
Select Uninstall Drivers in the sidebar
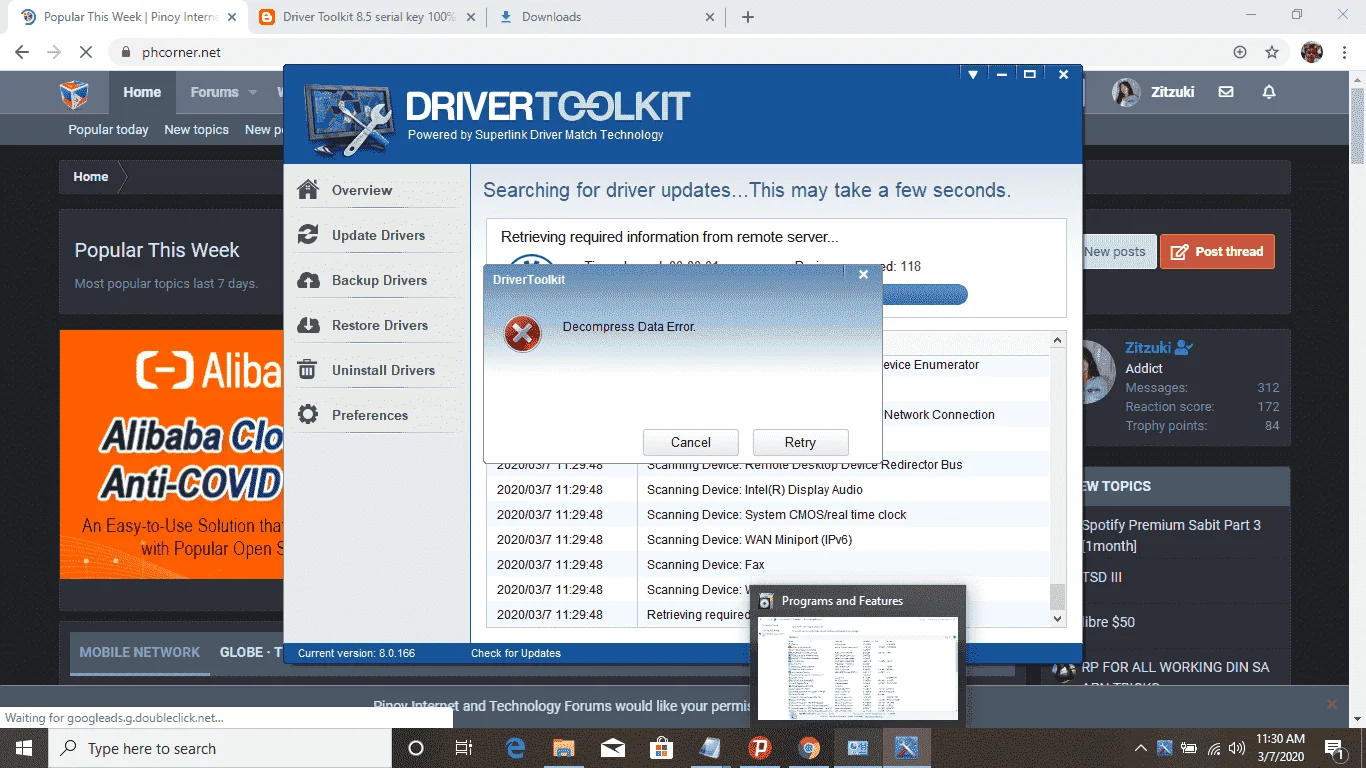[383, 370]
